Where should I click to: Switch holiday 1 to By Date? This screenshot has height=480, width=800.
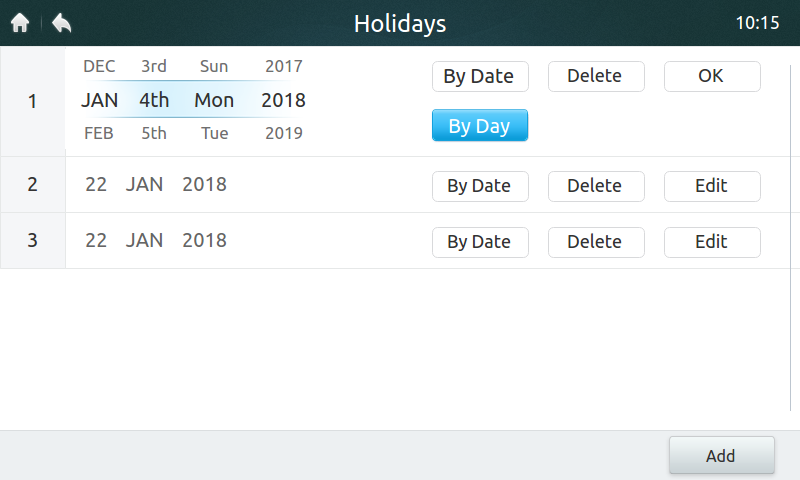(x=479, y=76)
